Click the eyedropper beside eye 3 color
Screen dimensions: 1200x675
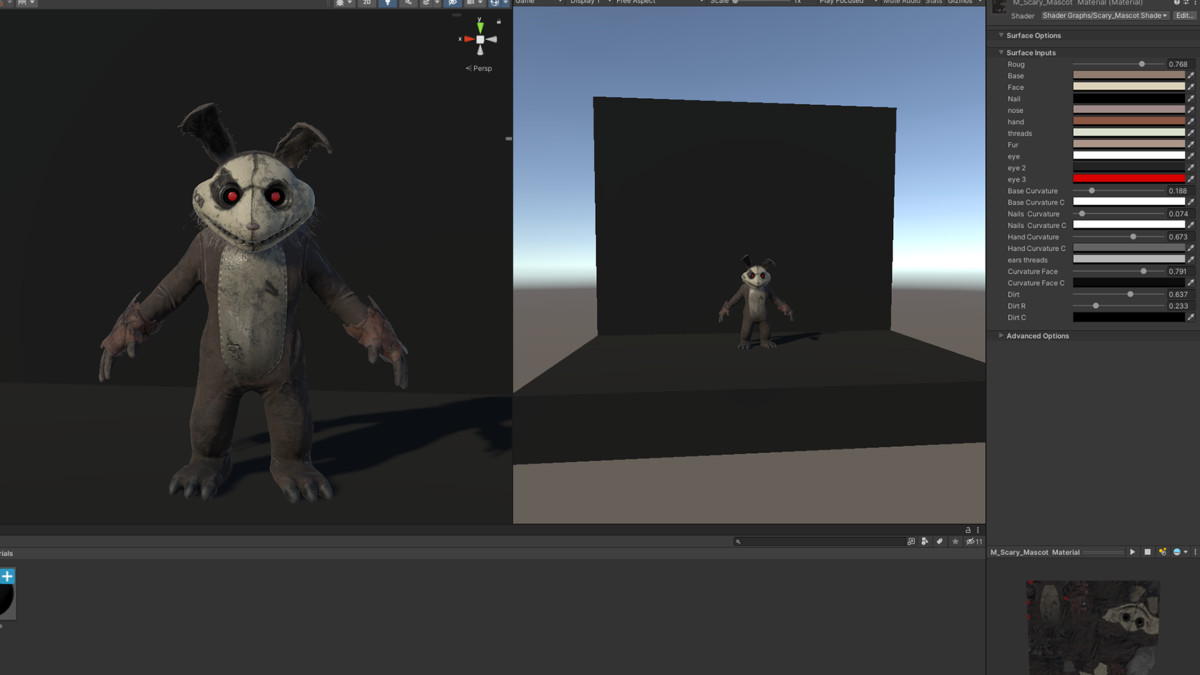(1190, 179)
